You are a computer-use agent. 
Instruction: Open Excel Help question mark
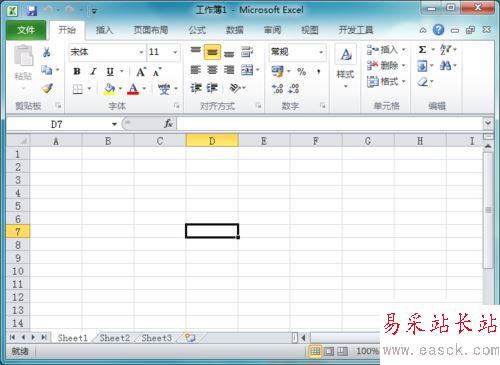[x=439, y=30]
